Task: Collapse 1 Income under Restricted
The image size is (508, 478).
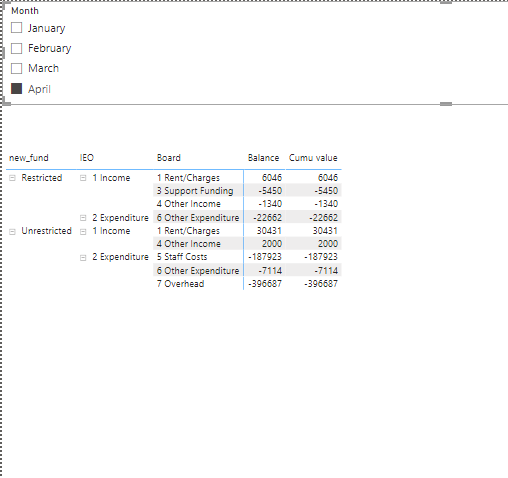Action: point(83,178)
